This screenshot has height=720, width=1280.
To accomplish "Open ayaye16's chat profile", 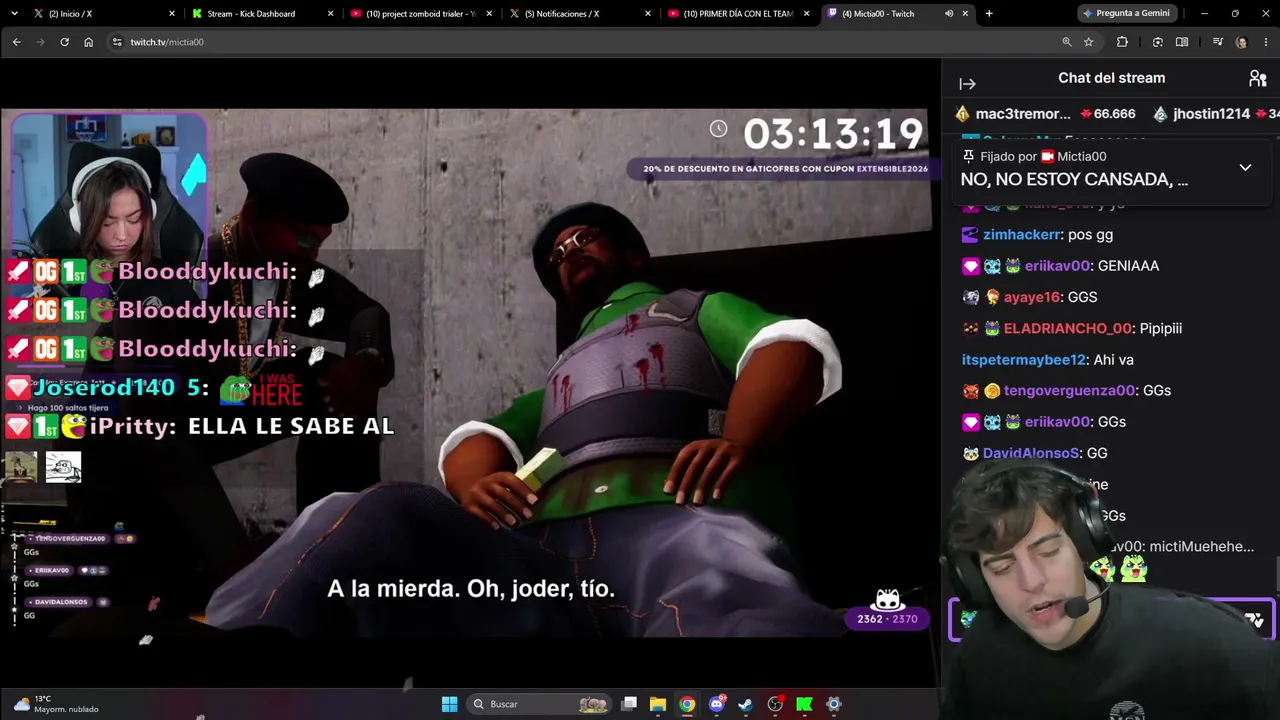I will tap(1031, 297).
